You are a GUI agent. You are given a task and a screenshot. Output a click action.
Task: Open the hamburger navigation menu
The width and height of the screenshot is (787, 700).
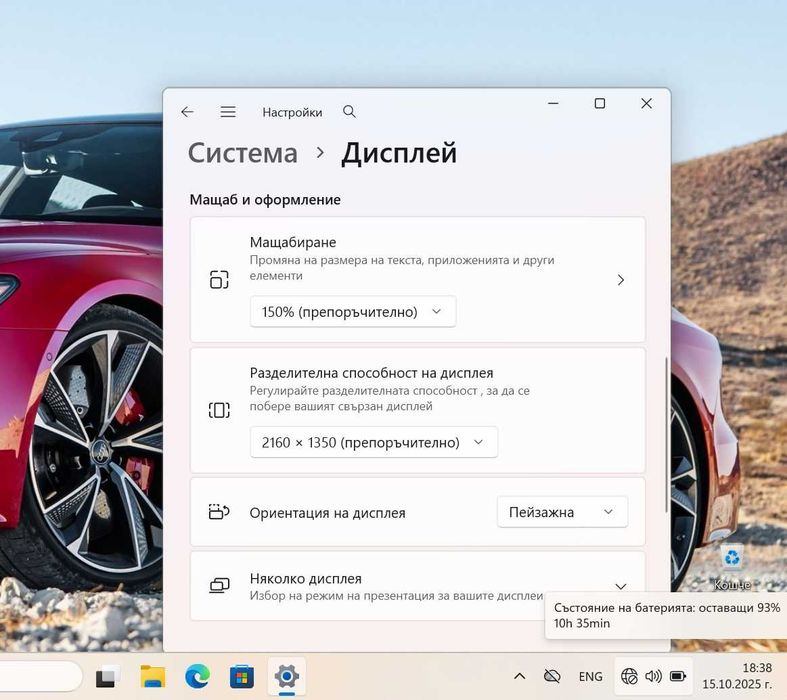(x=228, y=112)
